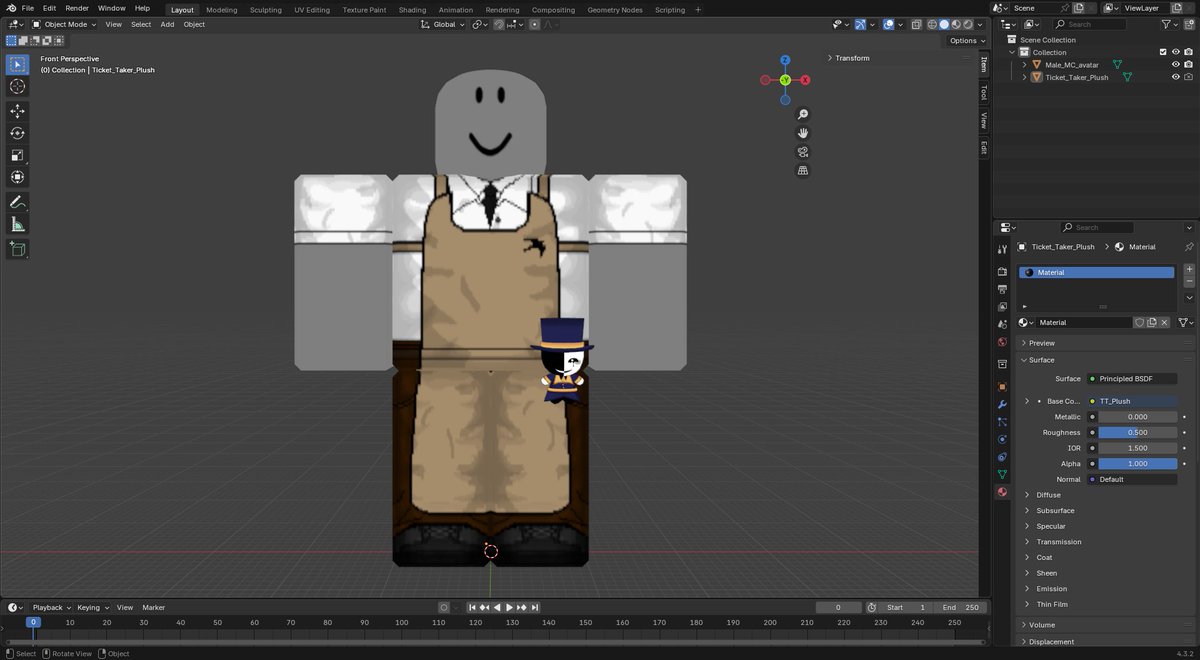Toggle X-ray mode in viewport header

point(915,24)
